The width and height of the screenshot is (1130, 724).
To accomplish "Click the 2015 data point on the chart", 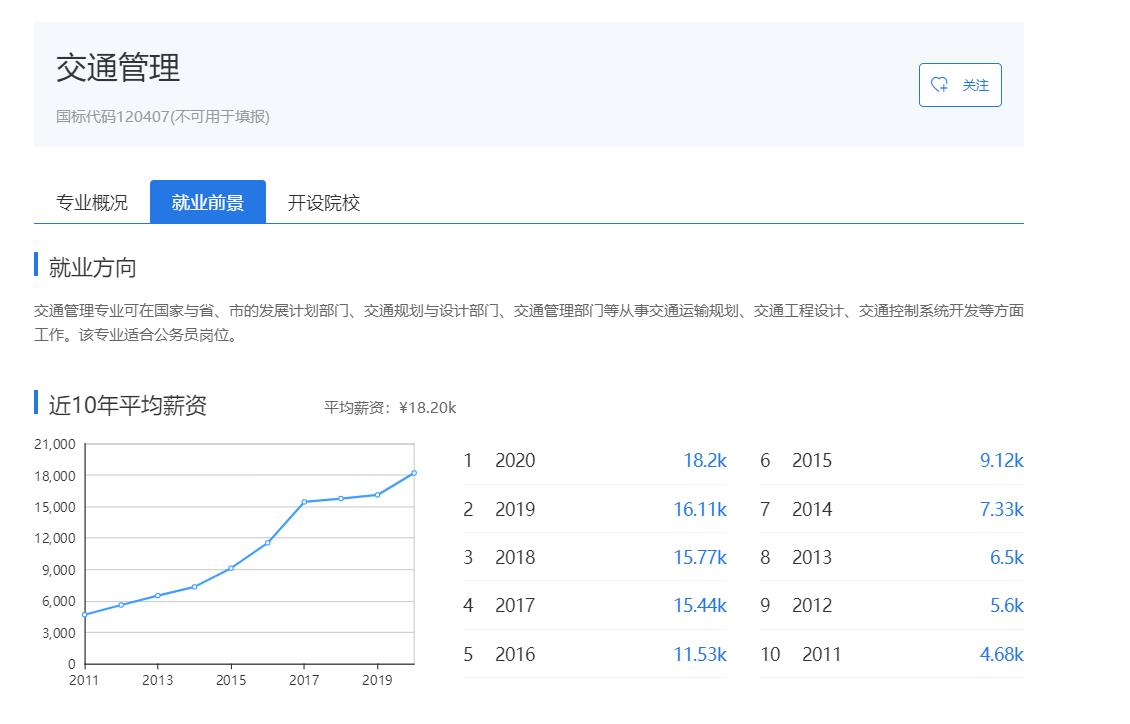I will (x=231, y=568).
